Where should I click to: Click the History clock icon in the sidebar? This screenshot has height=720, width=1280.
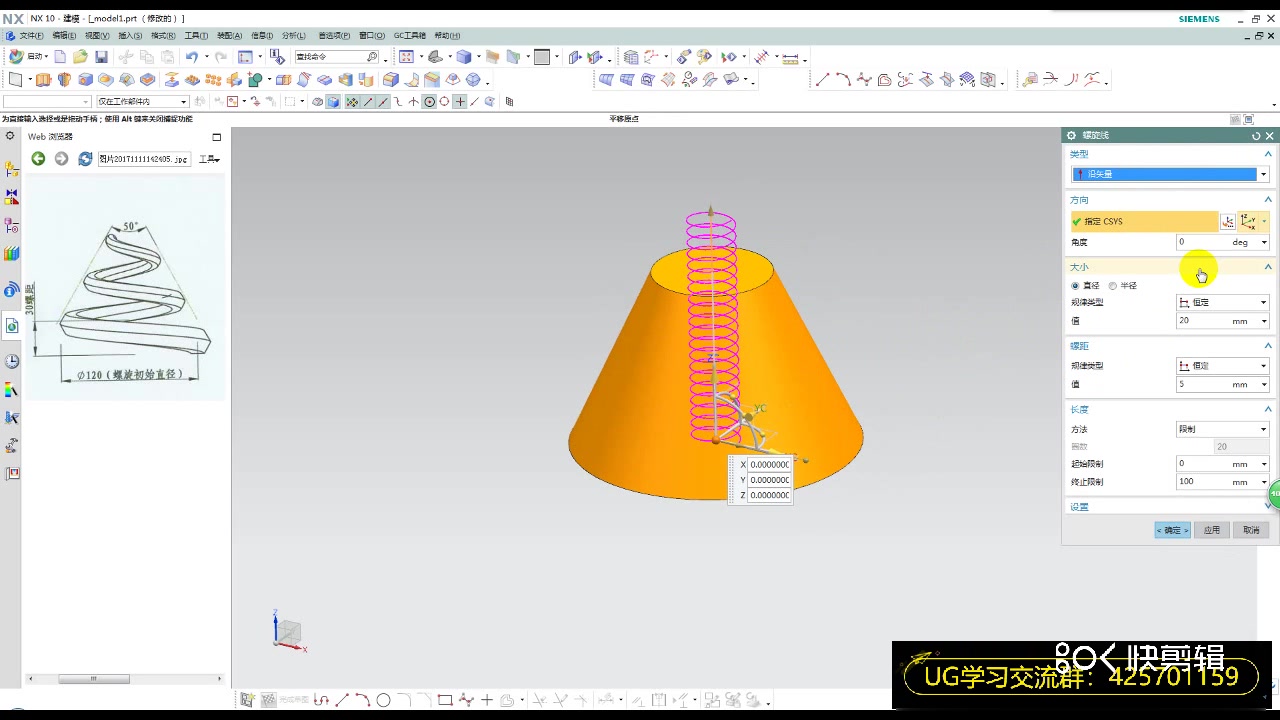coord(12,361)
